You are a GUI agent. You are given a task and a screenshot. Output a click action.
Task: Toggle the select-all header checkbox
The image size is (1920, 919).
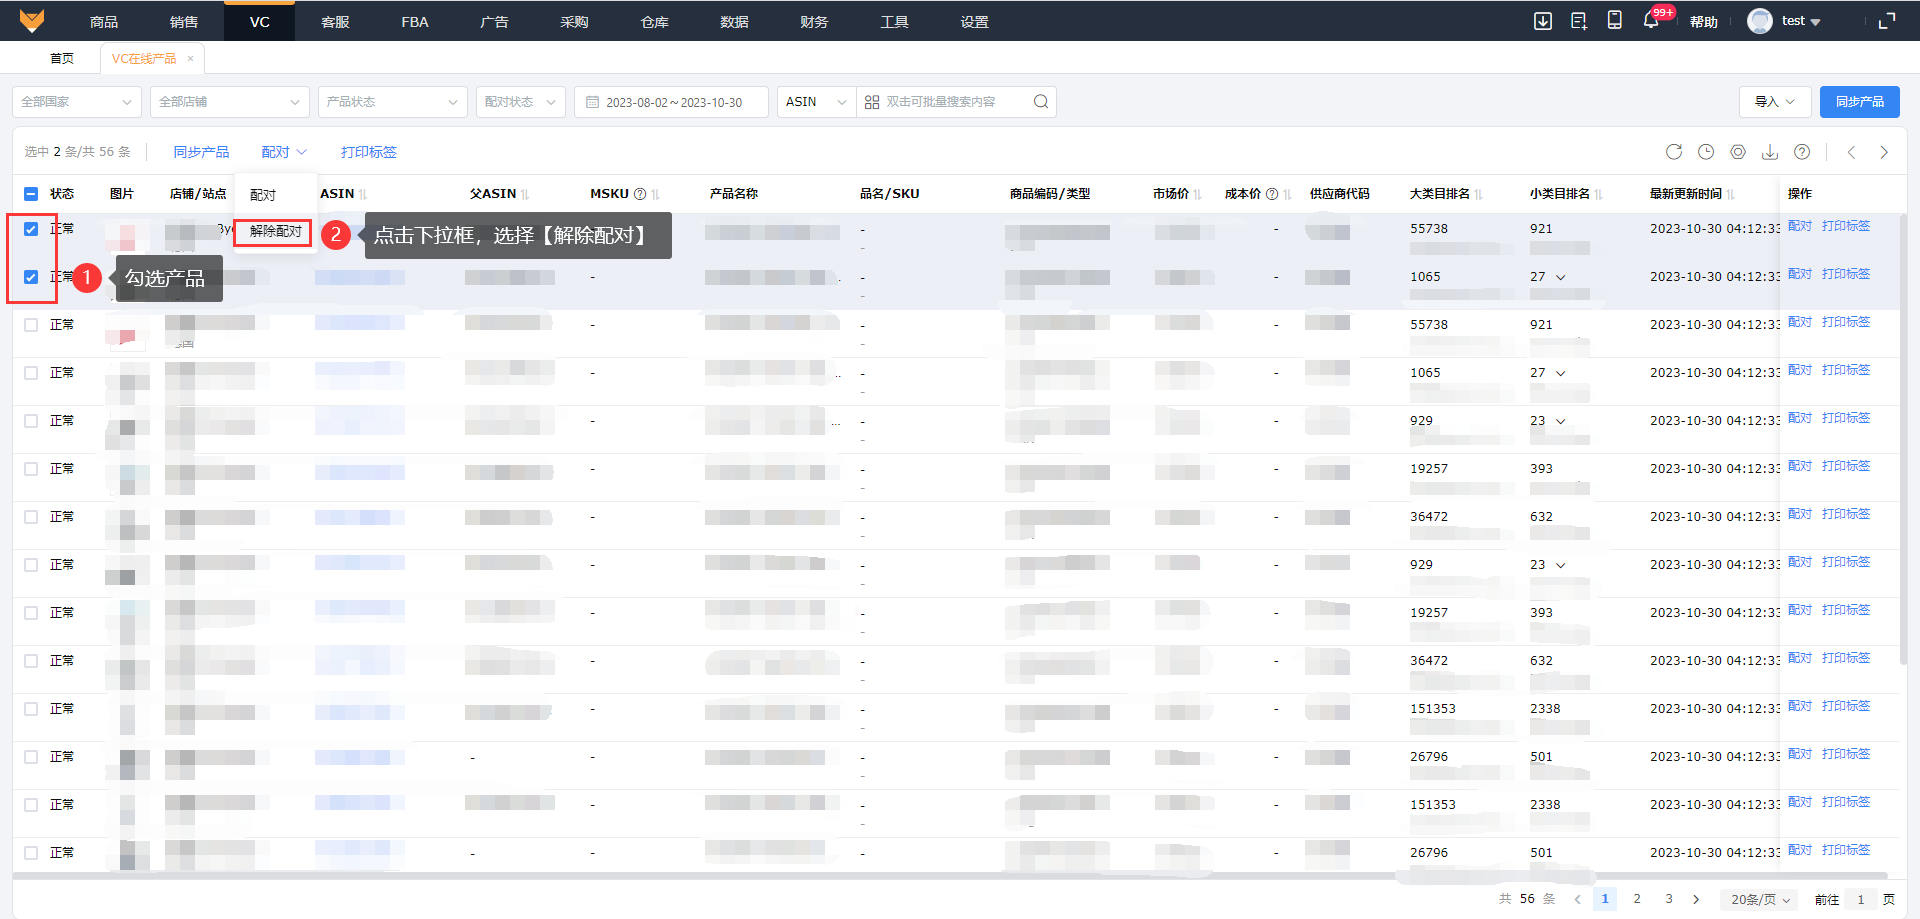[x=31, y=194]
